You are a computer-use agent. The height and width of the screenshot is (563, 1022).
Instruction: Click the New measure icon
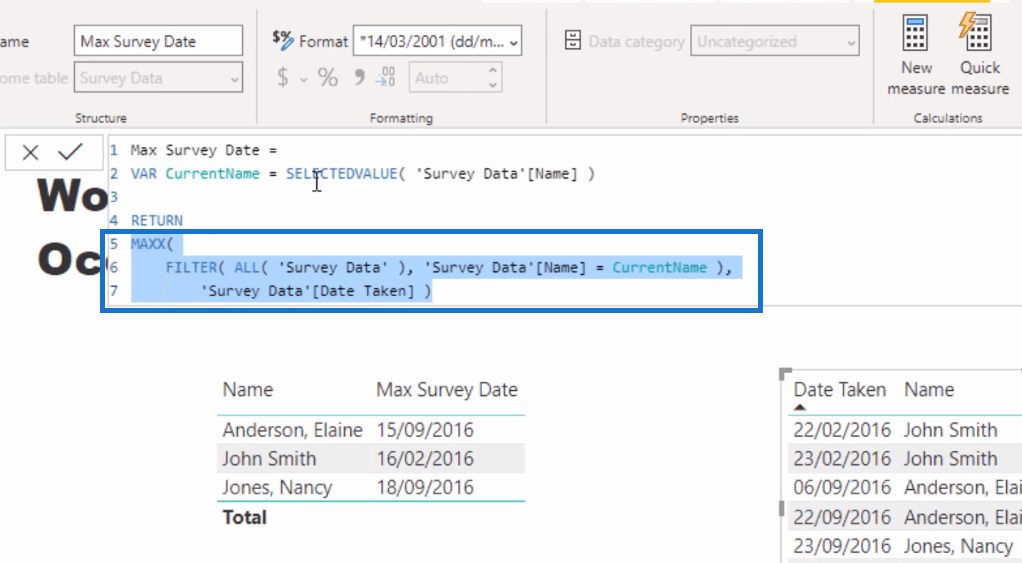click(x=915, y=33)
